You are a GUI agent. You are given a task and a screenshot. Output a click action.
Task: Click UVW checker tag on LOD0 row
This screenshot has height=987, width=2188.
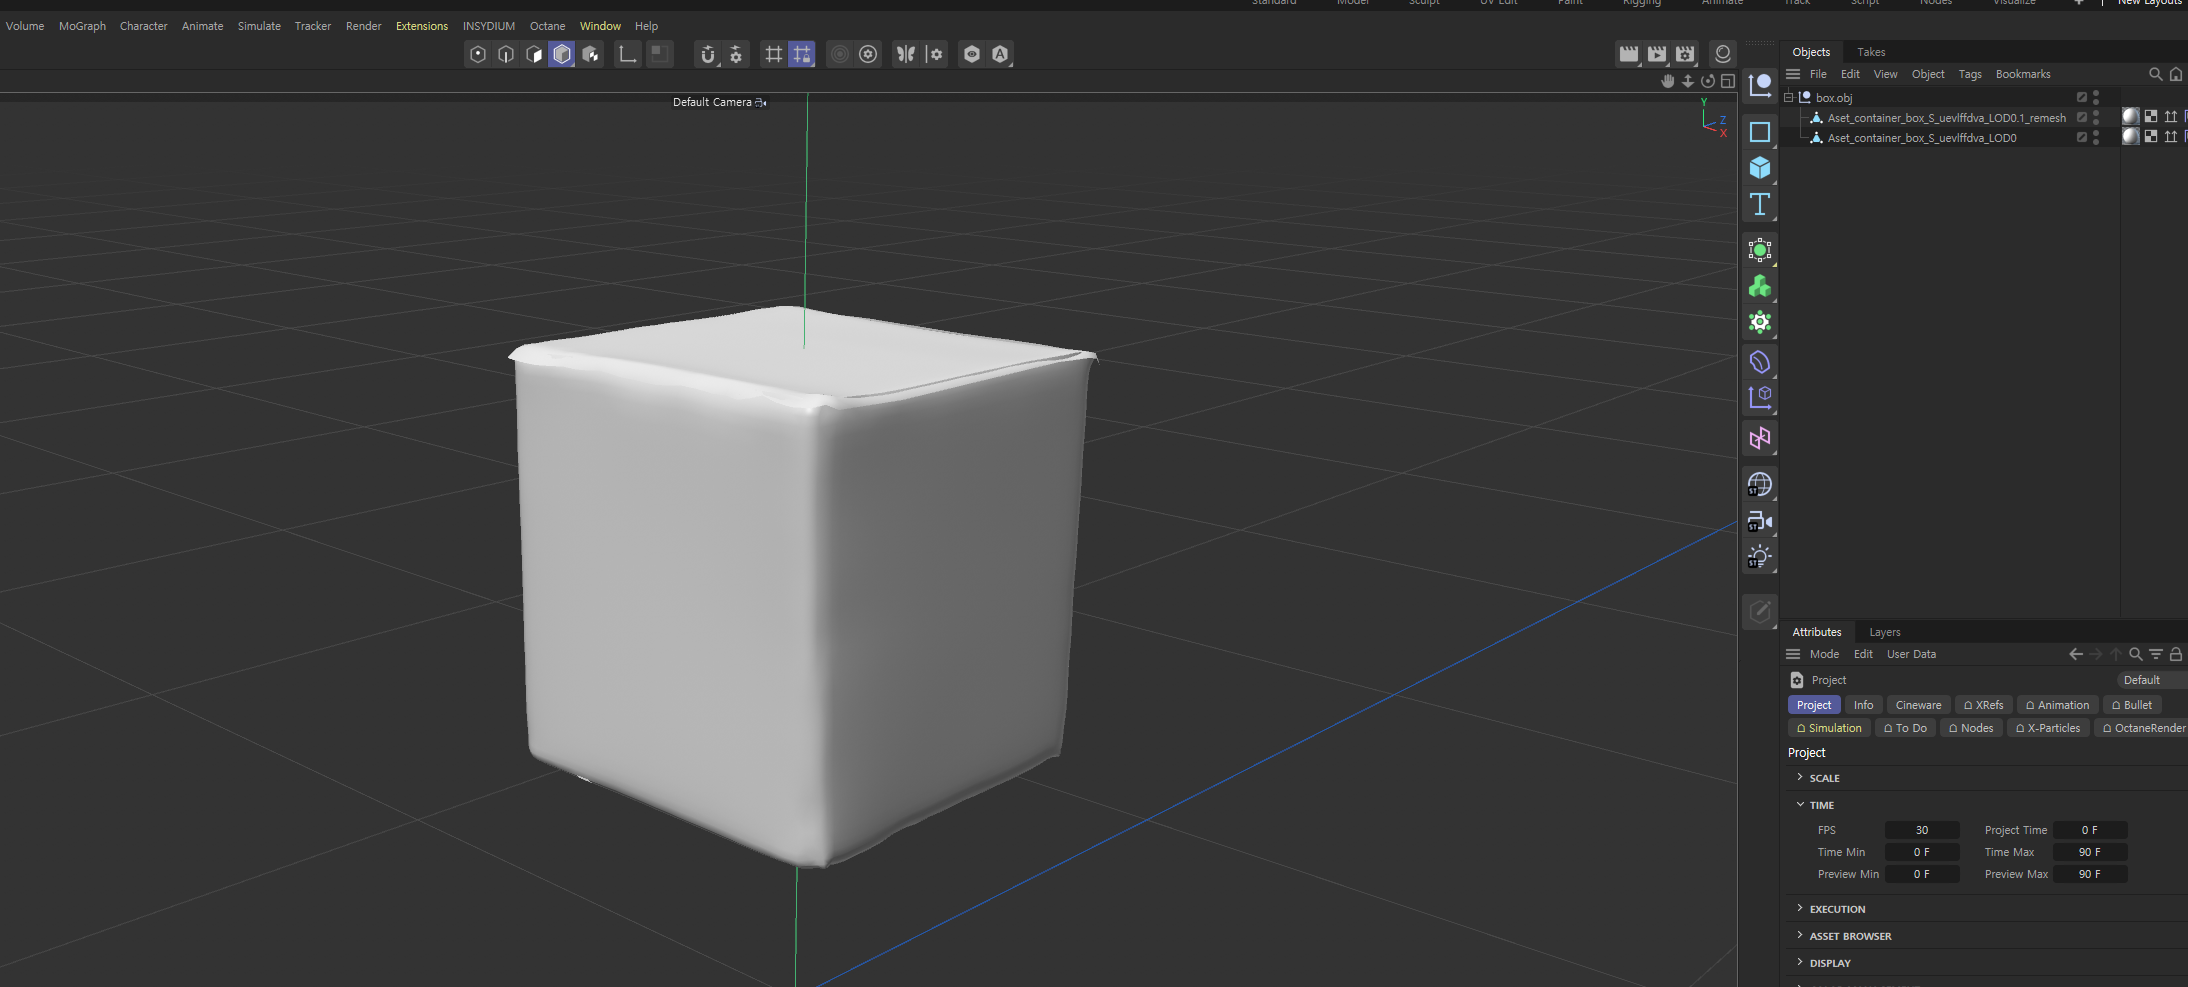click(2151, 137)
